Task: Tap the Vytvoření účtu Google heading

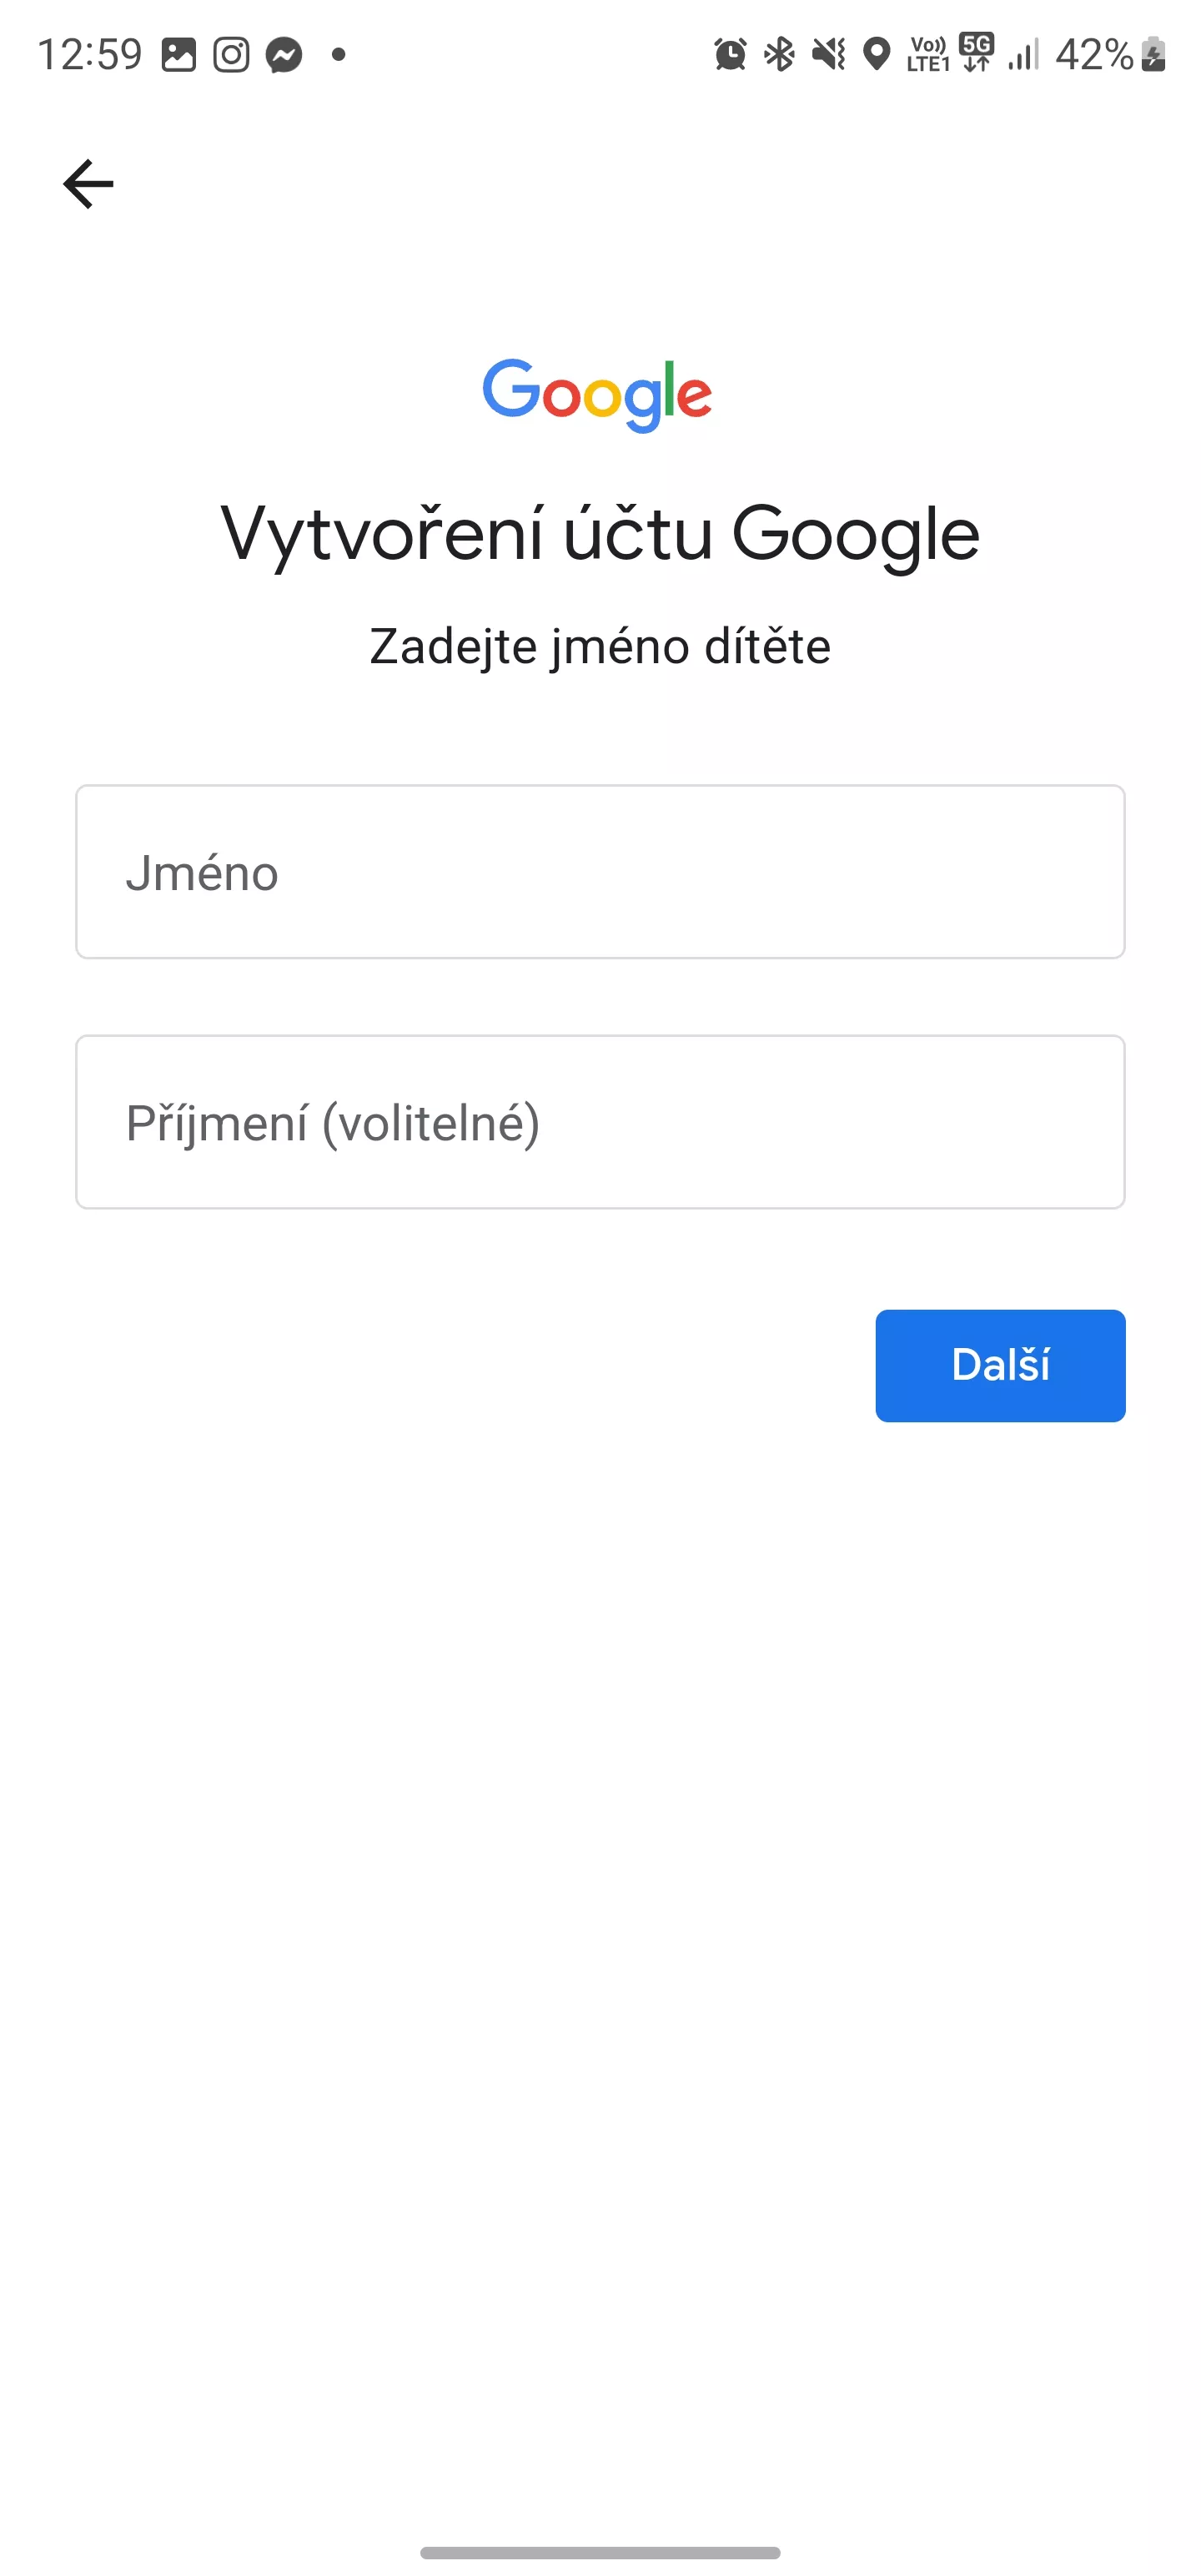Action: tap(600, 534)
